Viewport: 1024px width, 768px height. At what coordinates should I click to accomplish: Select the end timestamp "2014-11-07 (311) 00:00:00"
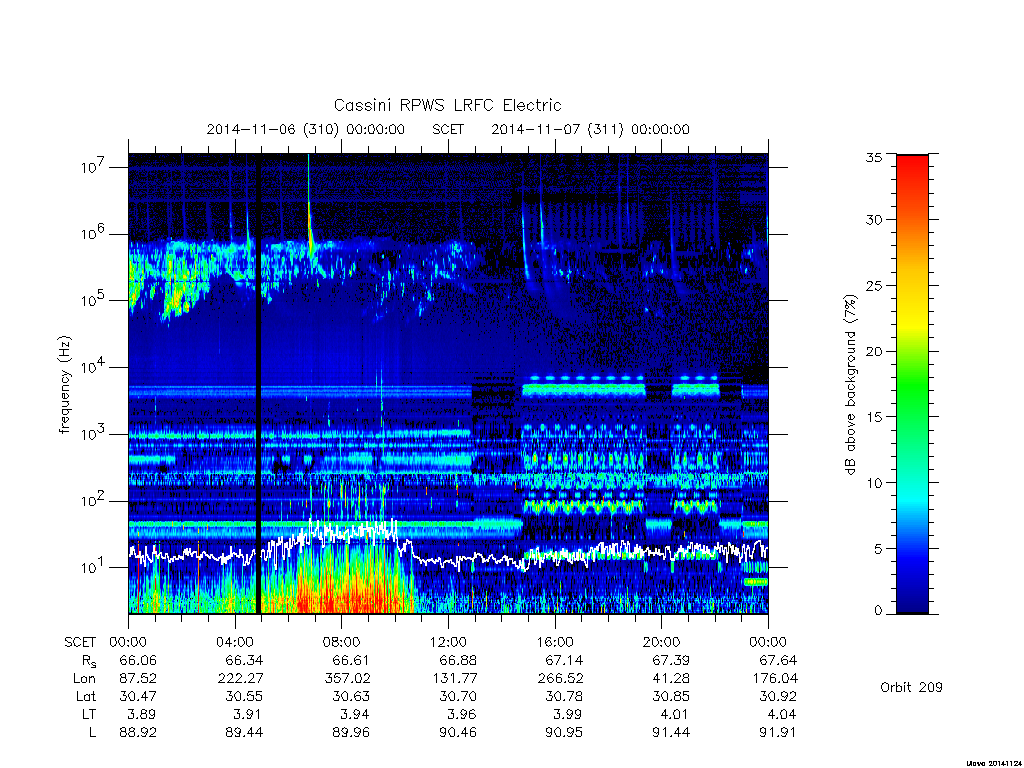click(x=590, y=129)
